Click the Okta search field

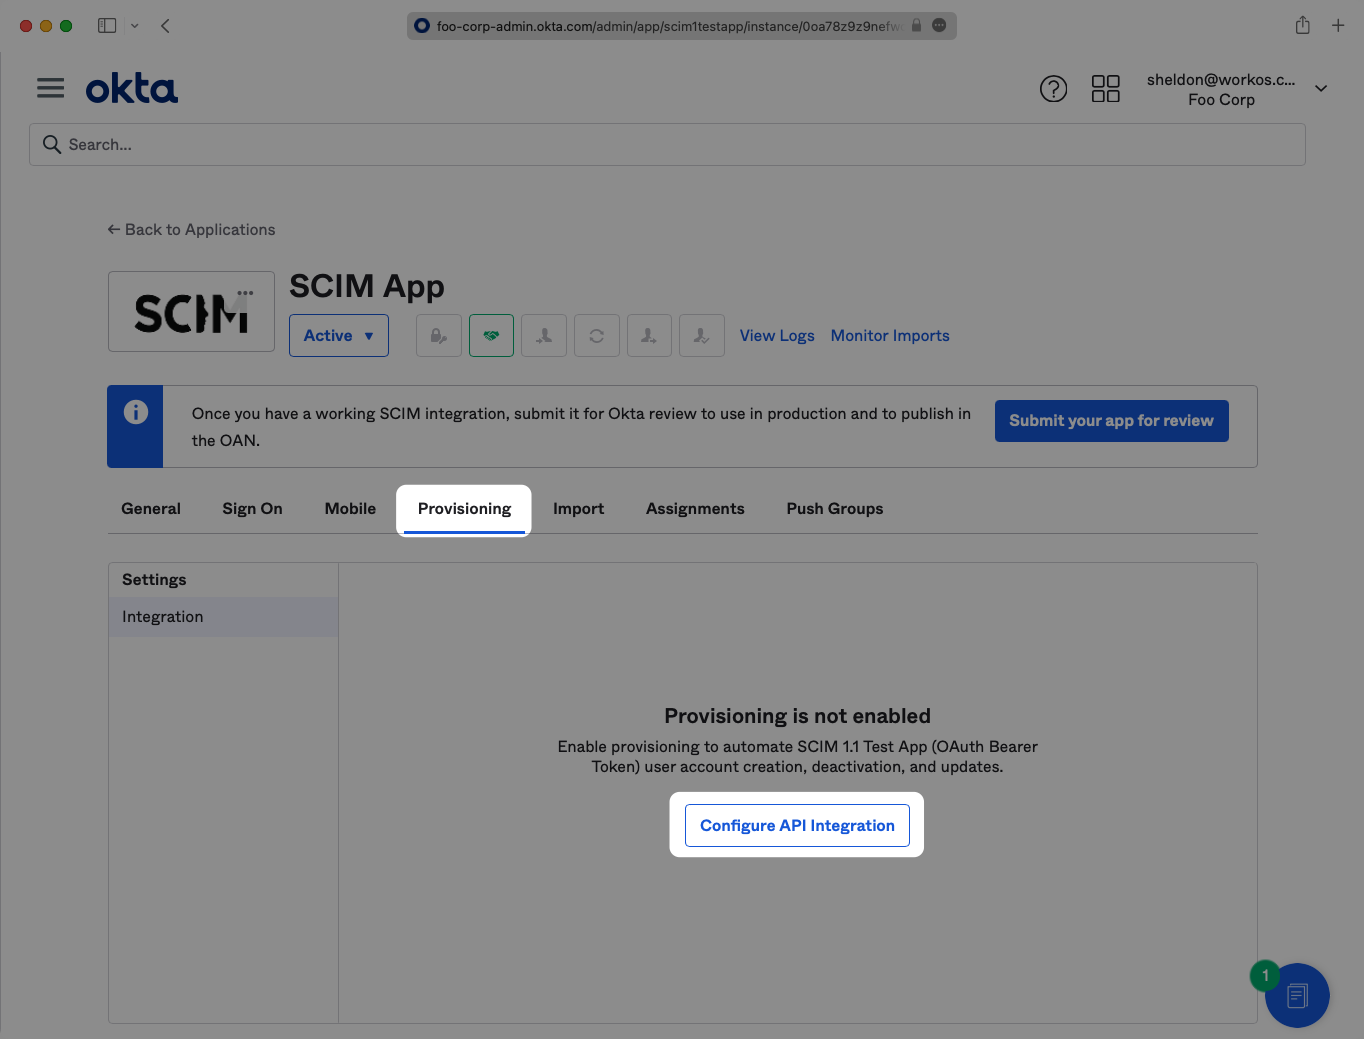[x=667, y=145]
